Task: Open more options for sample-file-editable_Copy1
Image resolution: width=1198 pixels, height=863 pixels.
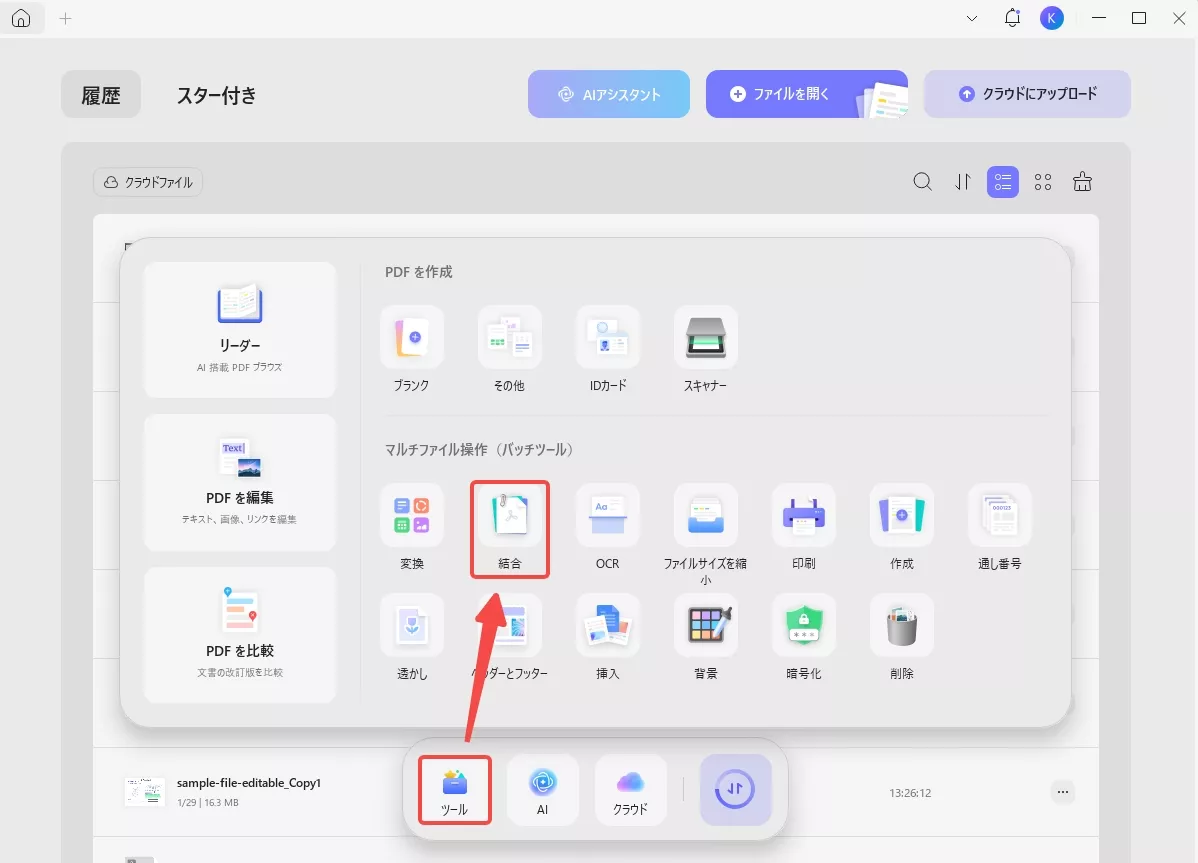Action: click(1063, 792)
